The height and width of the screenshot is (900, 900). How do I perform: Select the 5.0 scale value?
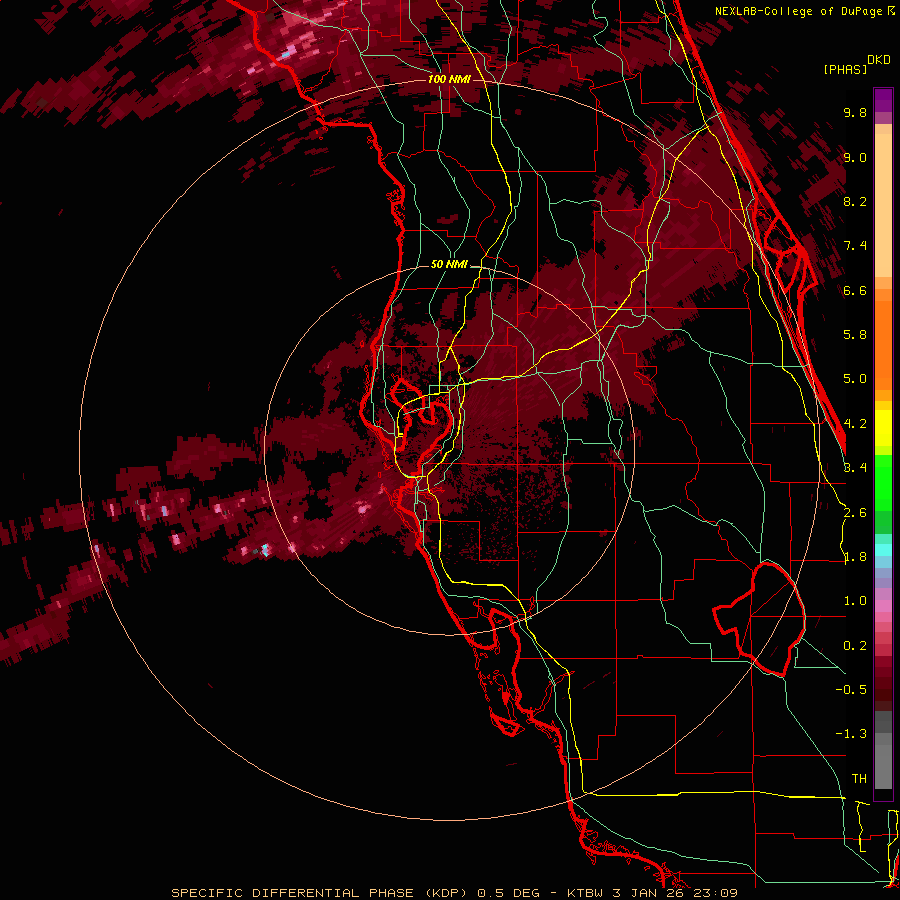(855, 379)
